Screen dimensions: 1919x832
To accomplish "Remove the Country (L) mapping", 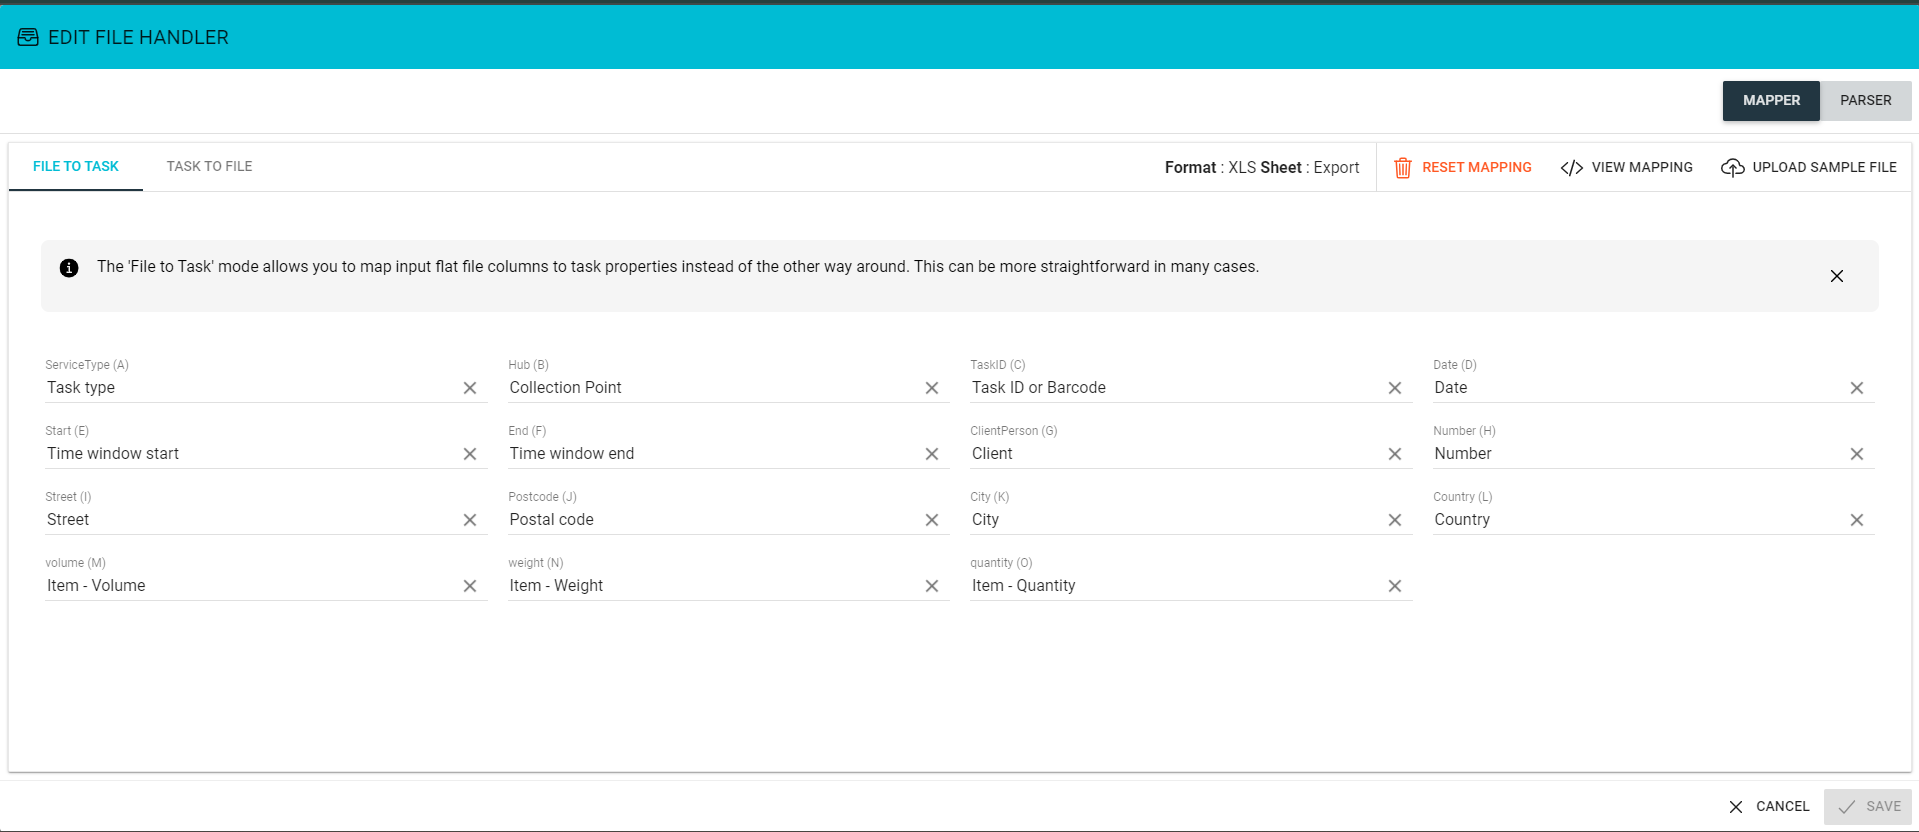I will tap(1857, 520).
